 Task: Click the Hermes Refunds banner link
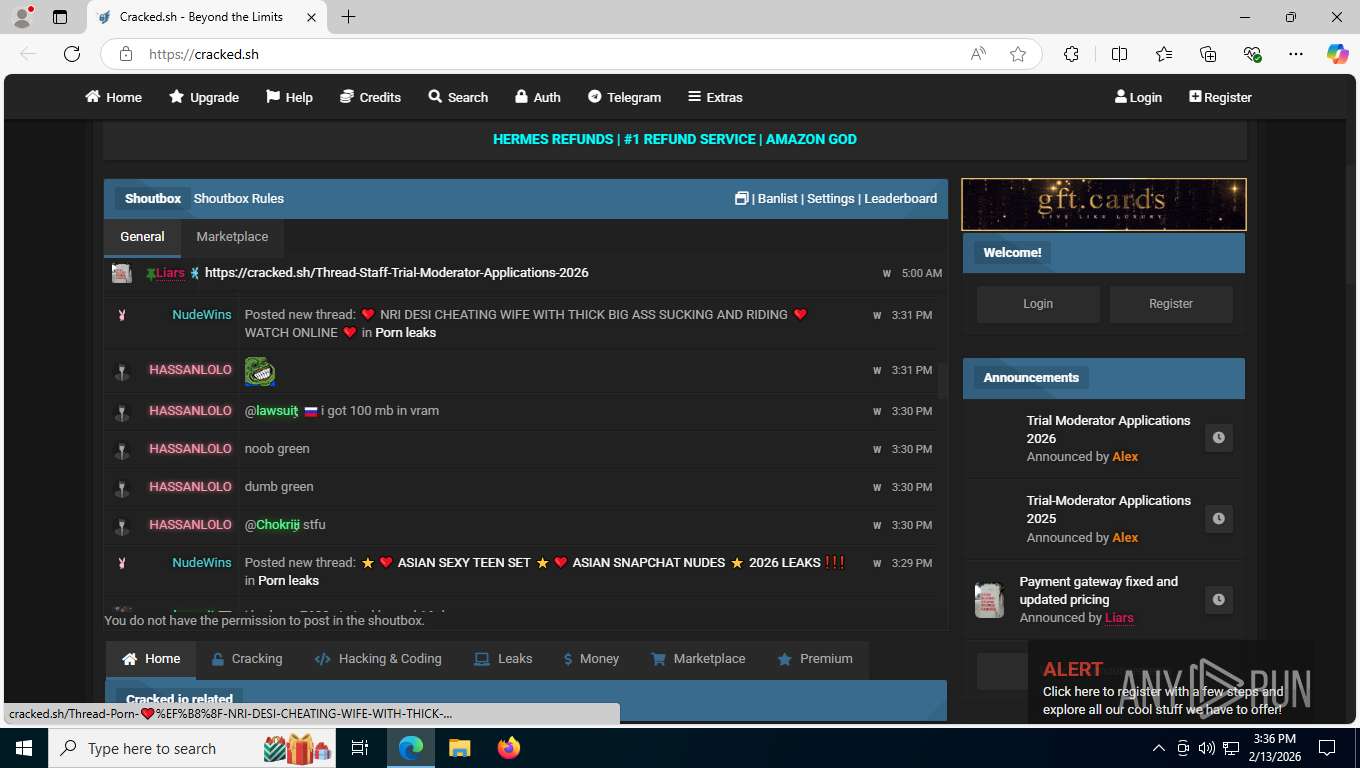675,139
